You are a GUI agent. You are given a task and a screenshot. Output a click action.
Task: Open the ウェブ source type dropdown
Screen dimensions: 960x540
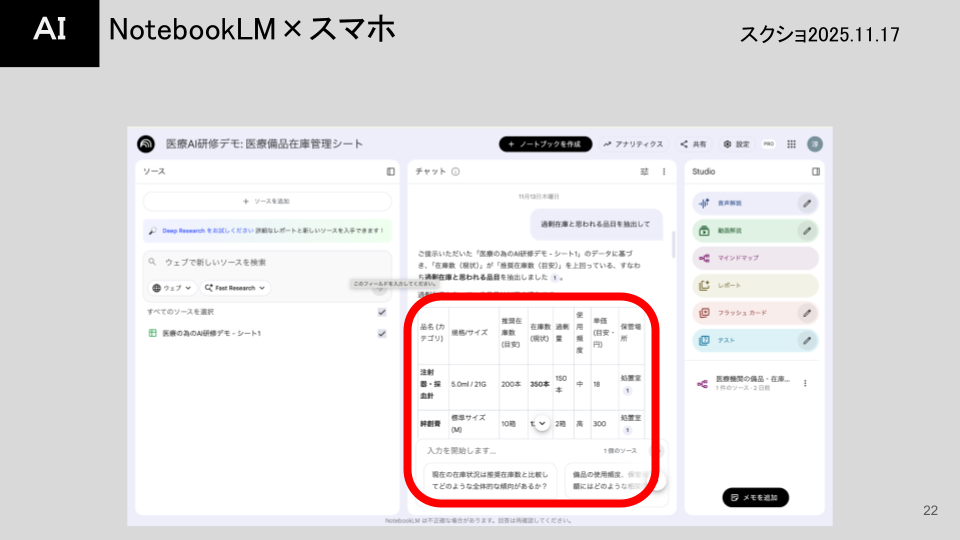pos(171,288)
